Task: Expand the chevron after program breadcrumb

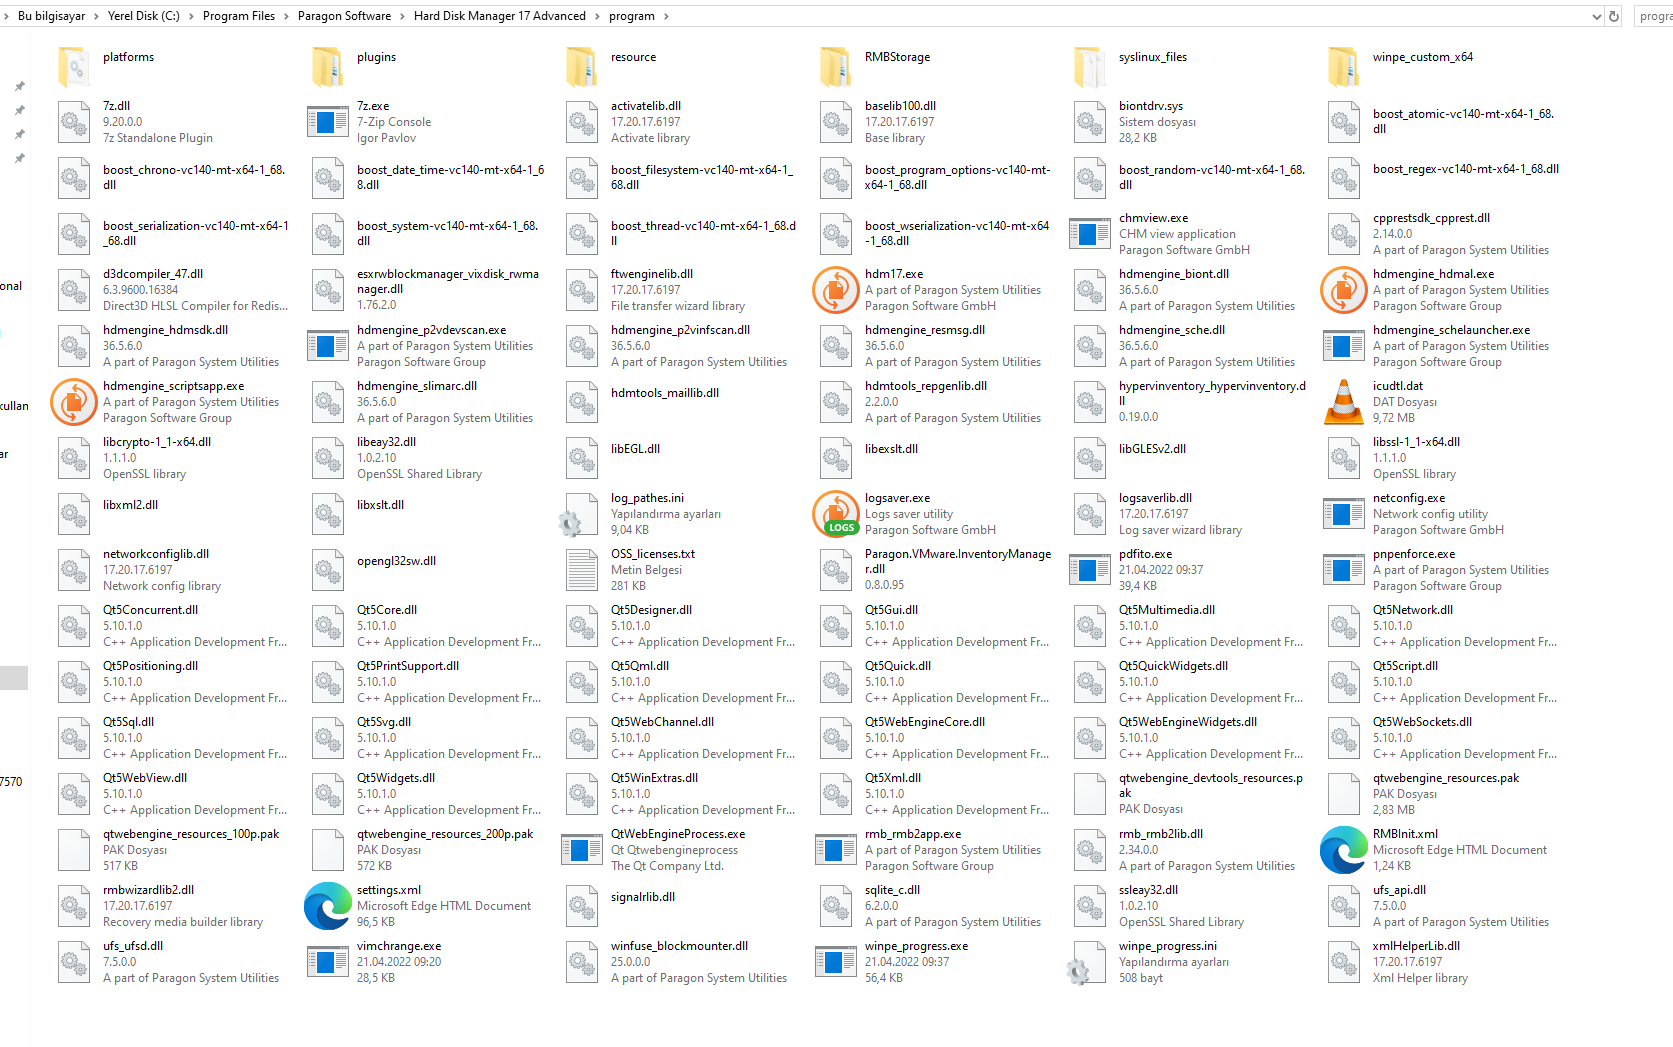Action: 666,16
